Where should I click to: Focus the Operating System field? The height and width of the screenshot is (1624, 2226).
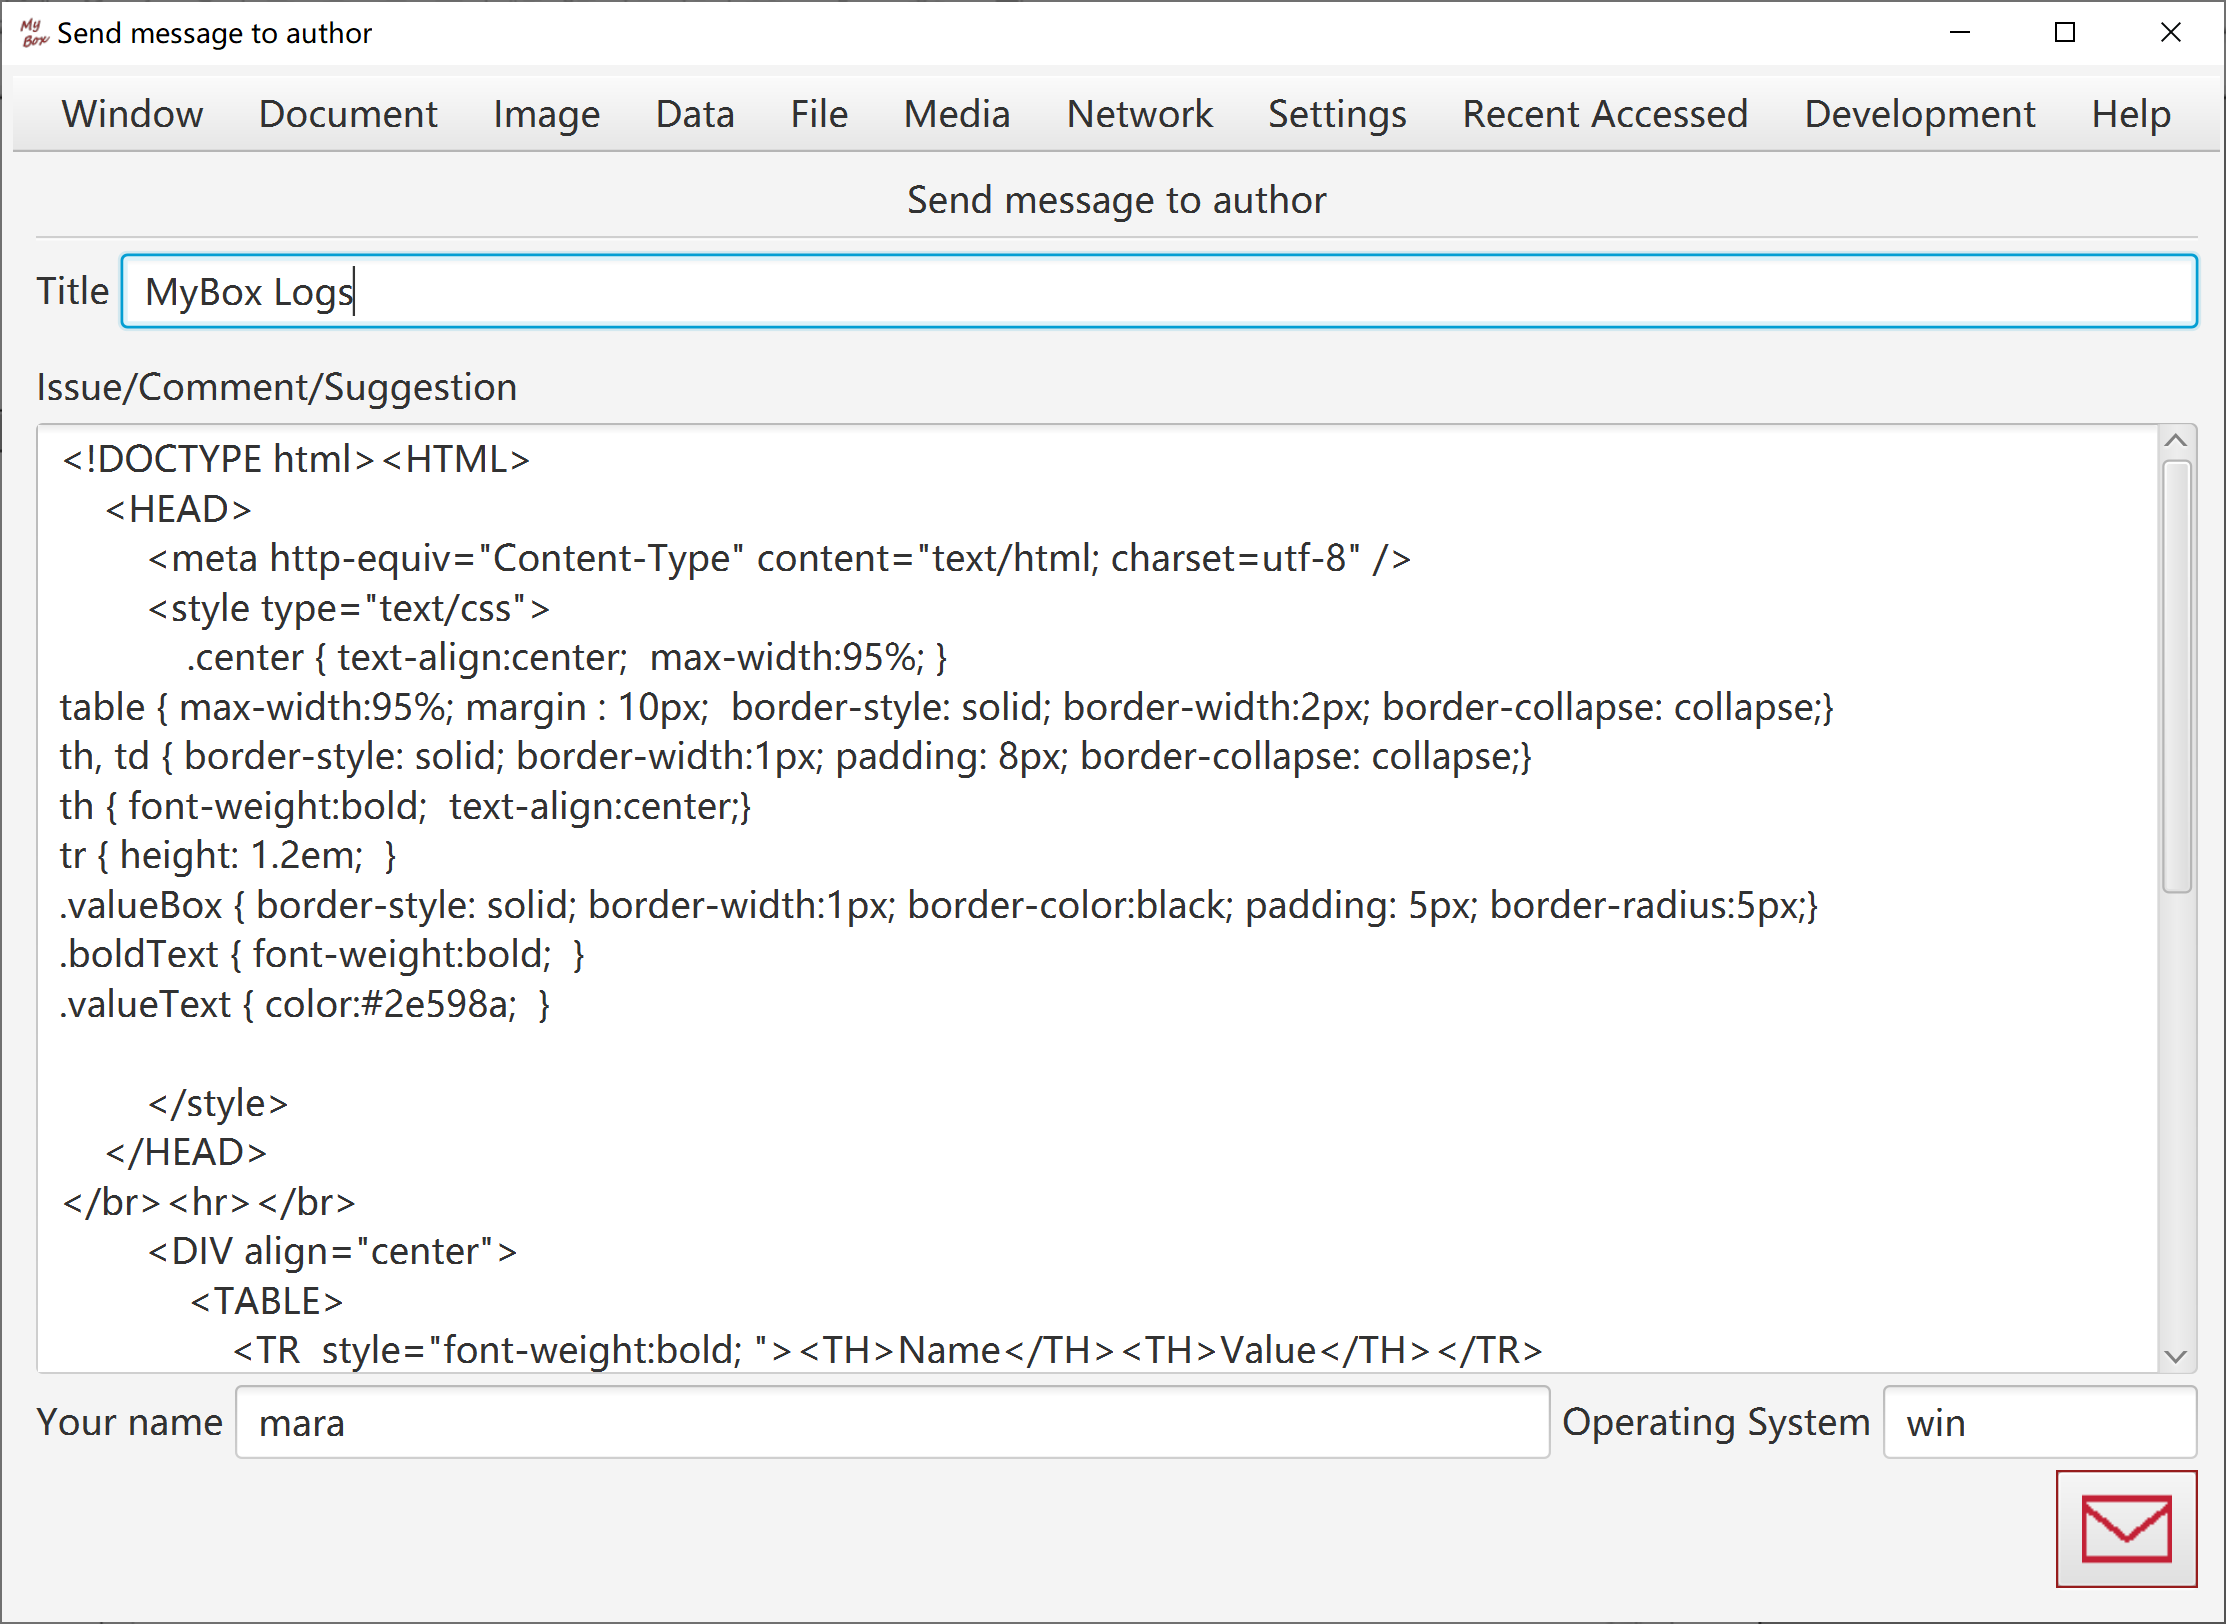(2040, 1422)
